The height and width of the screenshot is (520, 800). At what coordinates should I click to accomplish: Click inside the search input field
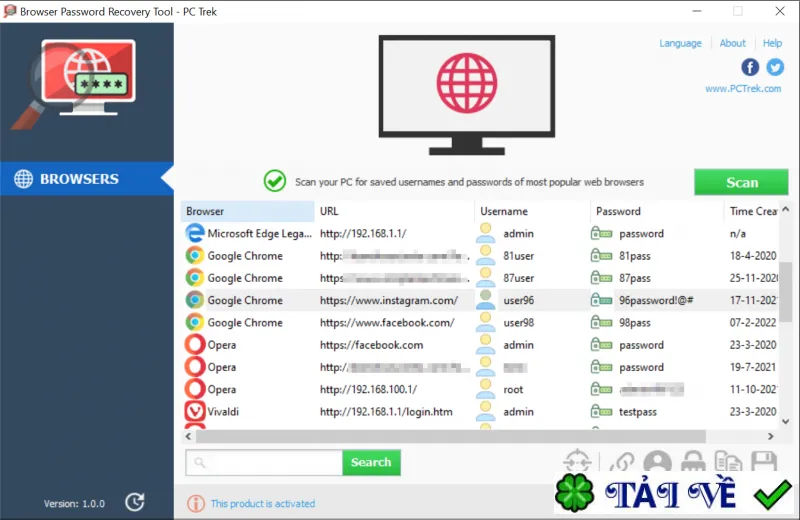click(x=264, y=462)
